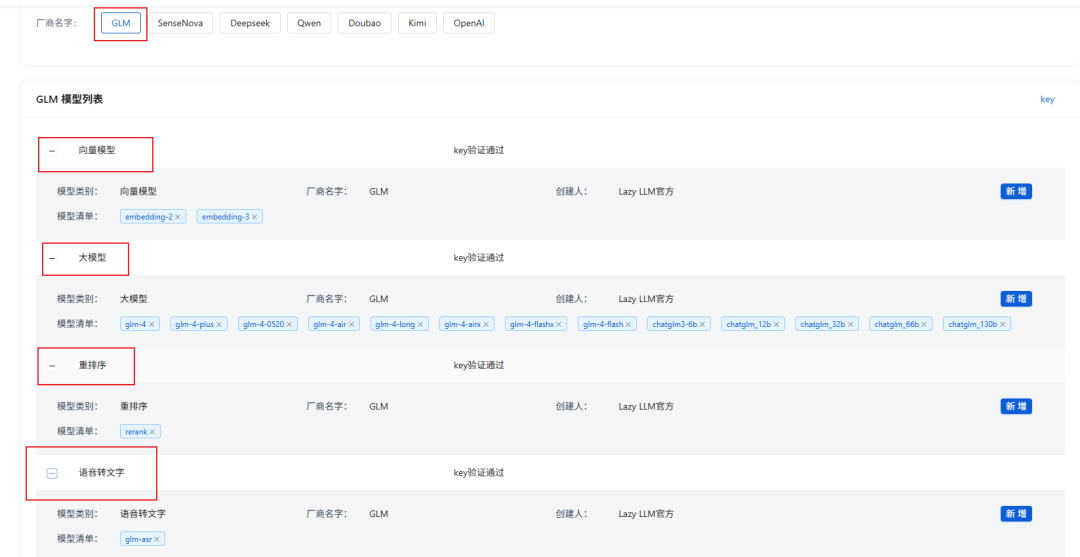
Task: Remove the glm-4-flash tag
Action: click(x=628, y=324)
